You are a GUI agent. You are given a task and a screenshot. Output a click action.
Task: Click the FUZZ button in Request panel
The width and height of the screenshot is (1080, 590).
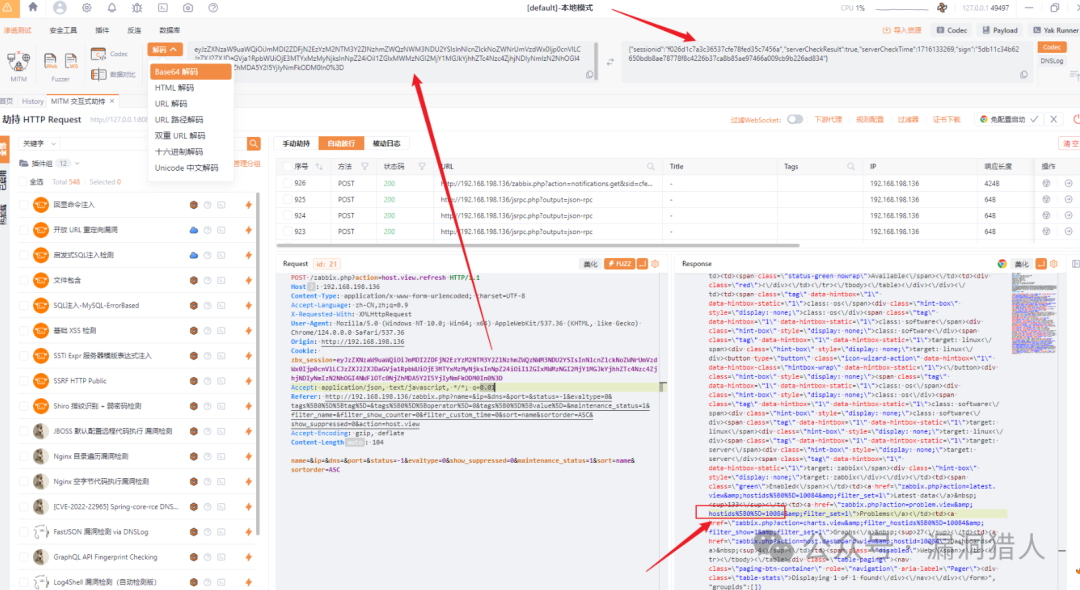619,264
